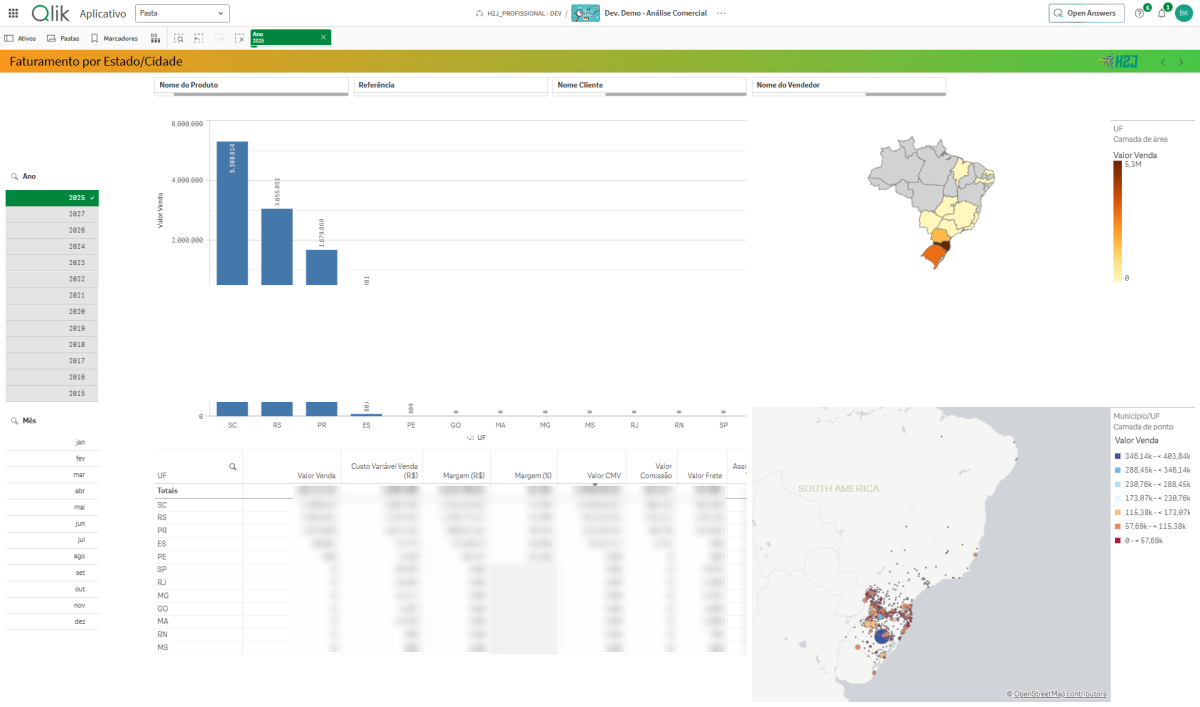Open the Pastas sheets menu
Screen dimensions: 1200x707
click(x=63, y=38)
